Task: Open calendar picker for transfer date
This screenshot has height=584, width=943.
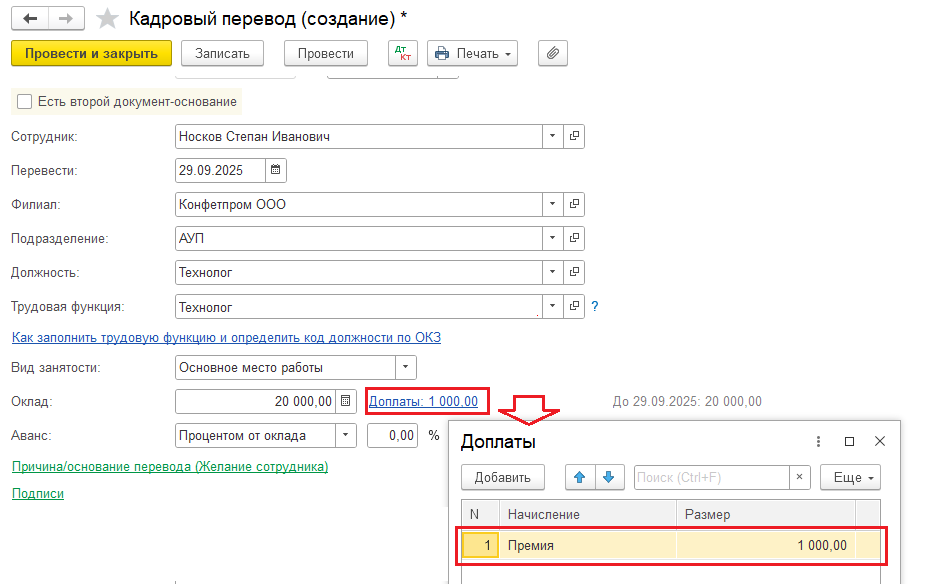Action: coord(276,170)
